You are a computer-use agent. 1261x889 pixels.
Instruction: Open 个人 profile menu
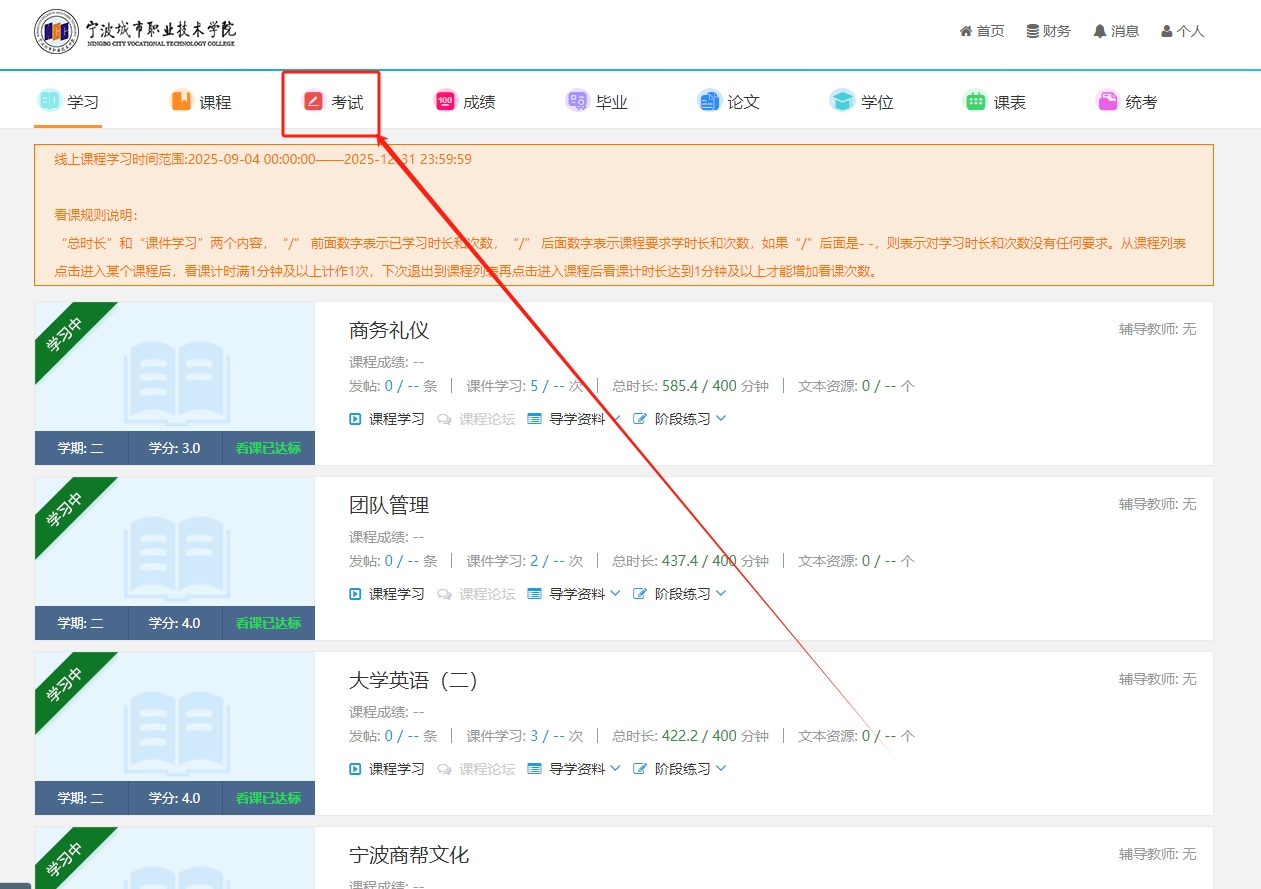click(1182, 31)
